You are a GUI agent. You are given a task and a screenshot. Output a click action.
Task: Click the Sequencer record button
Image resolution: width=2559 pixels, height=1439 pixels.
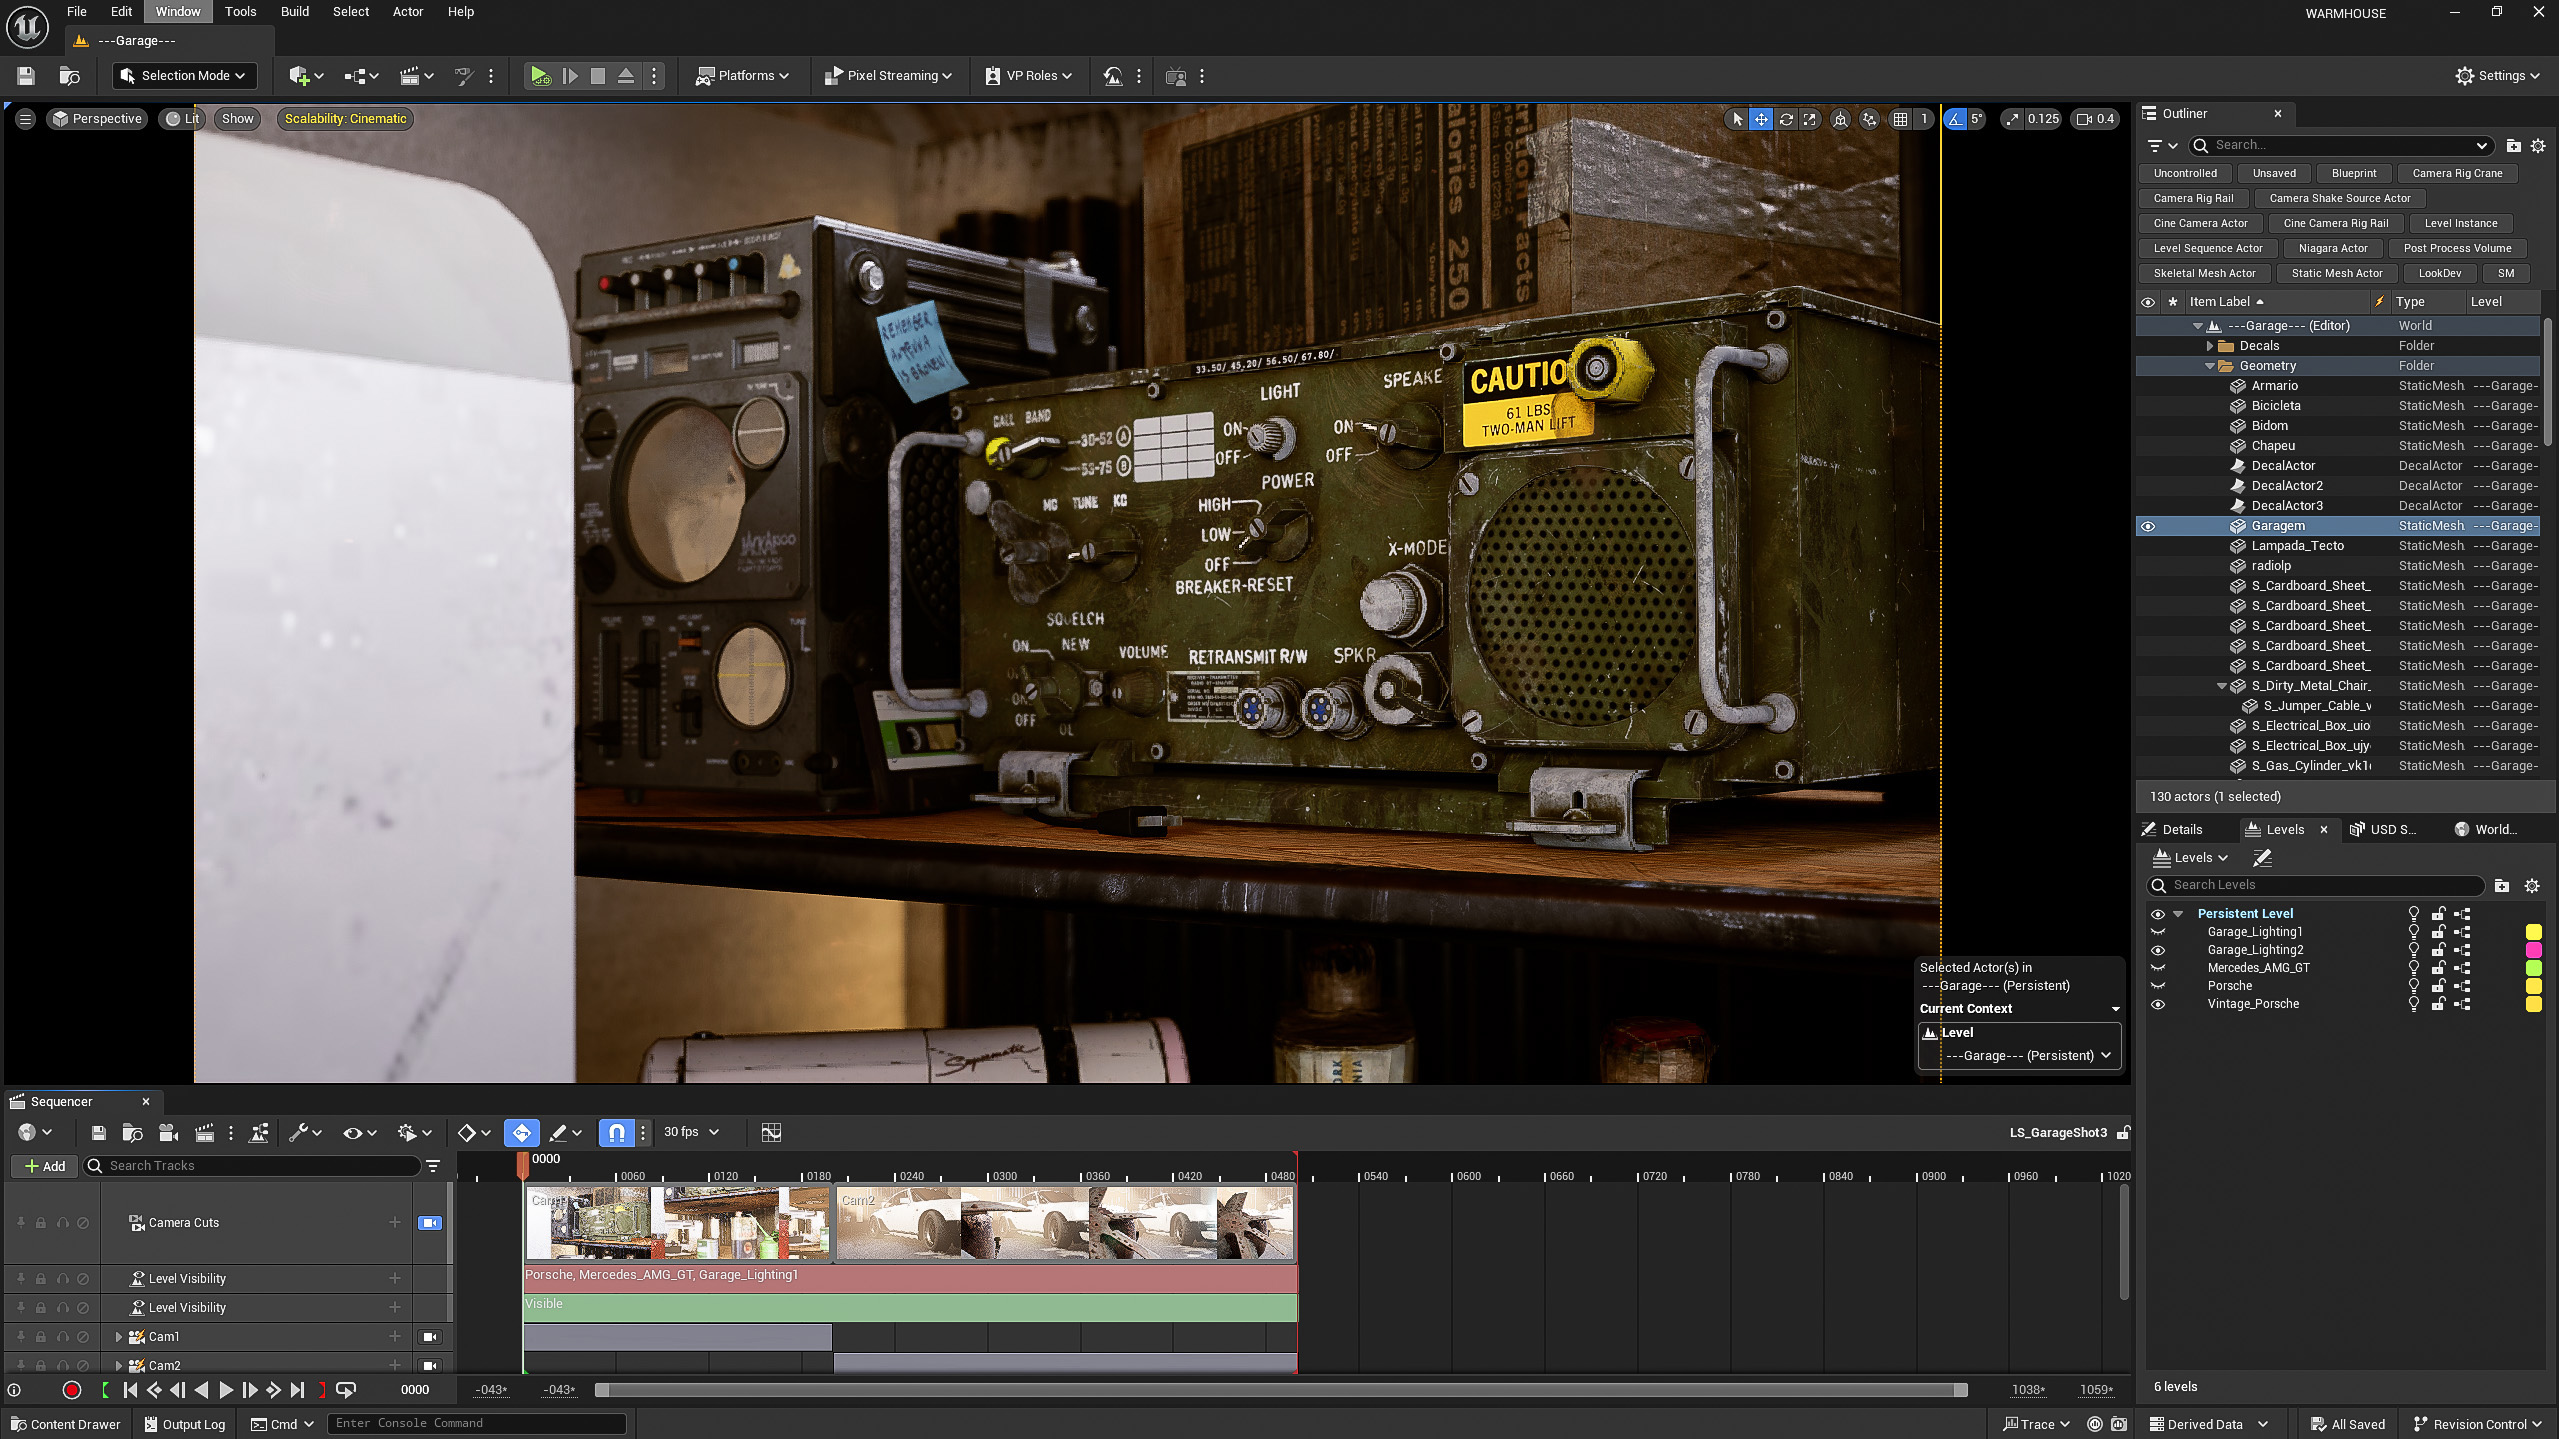(x=71, y=1390)
